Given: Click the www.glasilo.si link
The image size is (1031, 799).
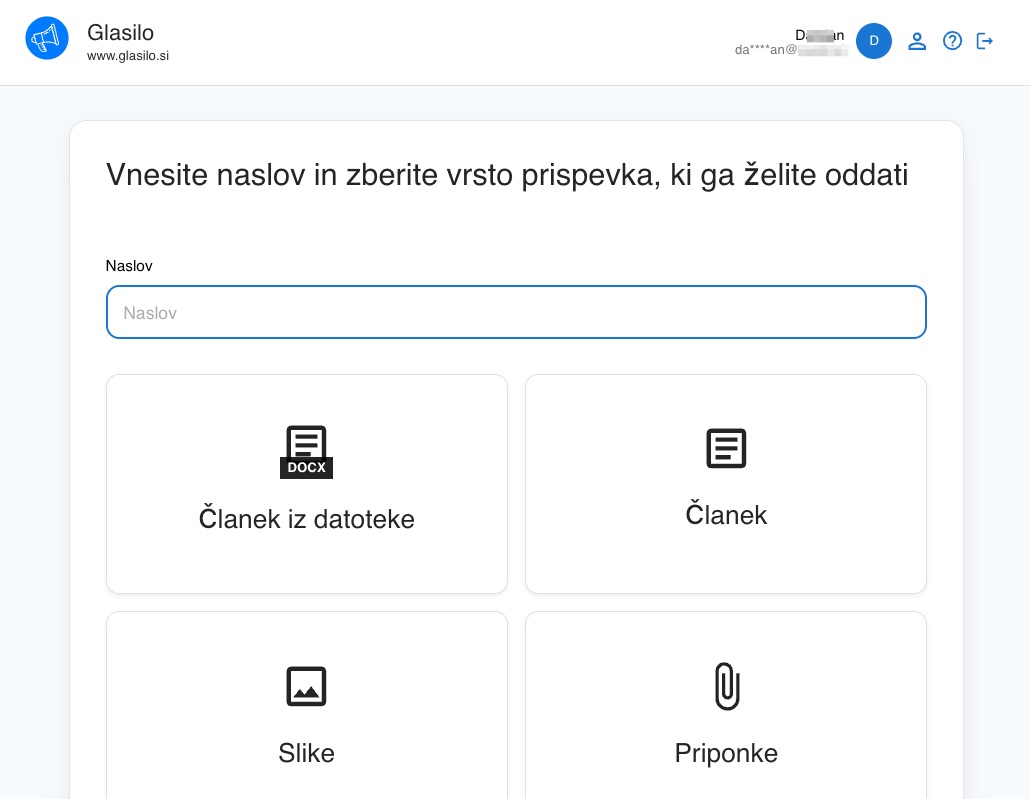Looking at the screenshot, I should [128, 56].
